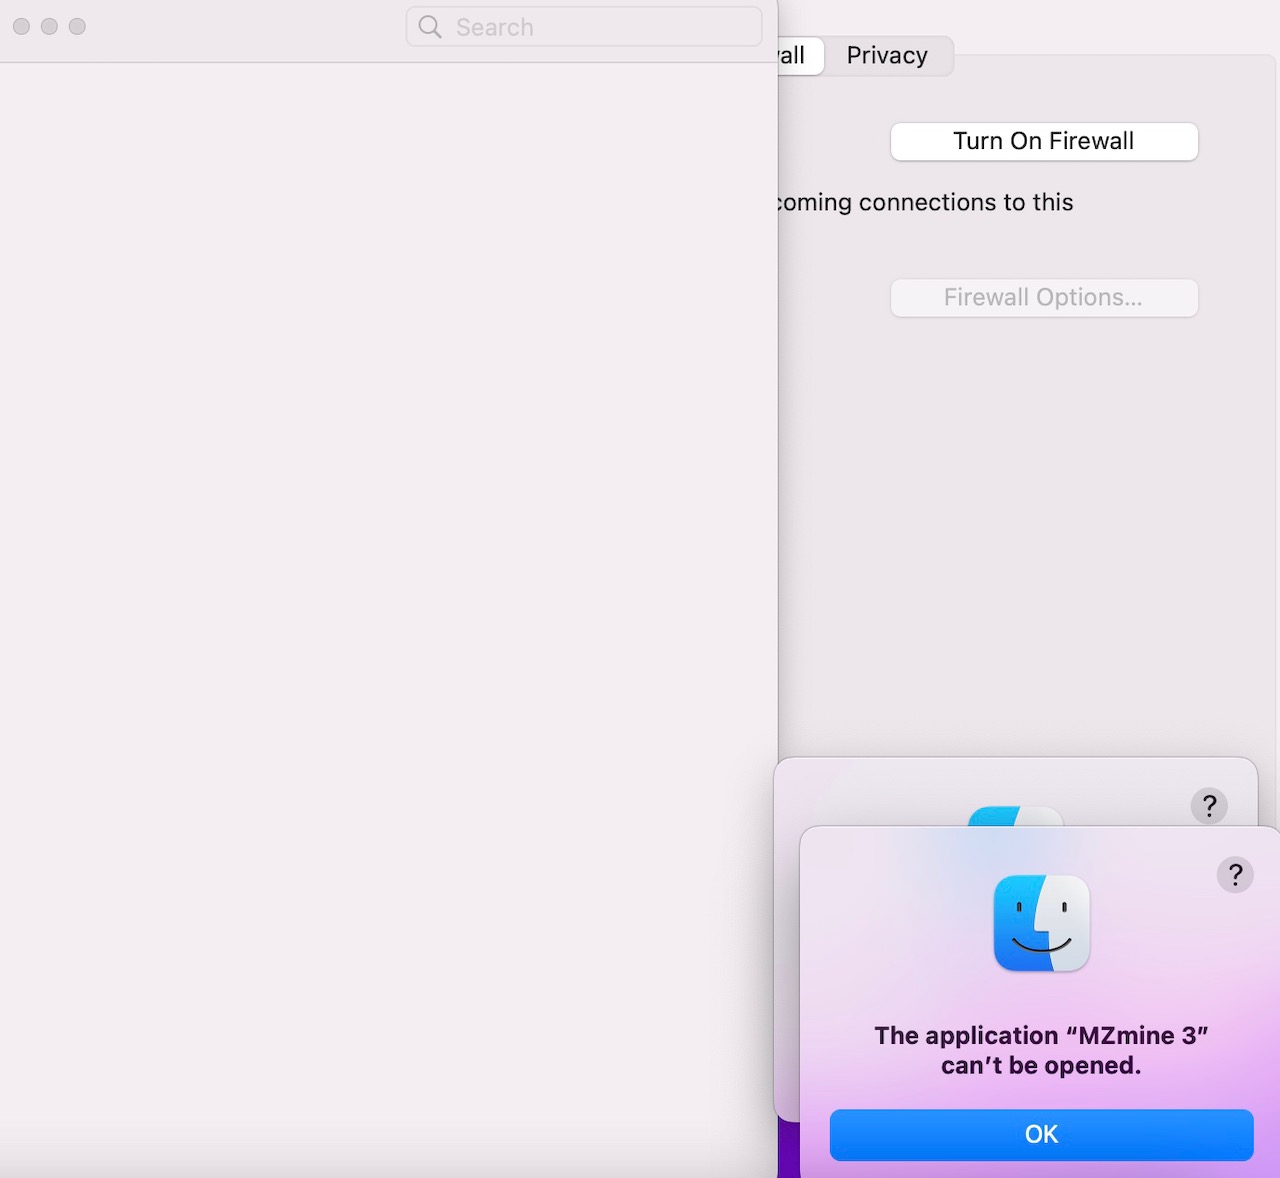The width and height of the screenshot is (1280, 1178).
Task: Click the question mark on the rear dialog
Action: click(1209, 805)
